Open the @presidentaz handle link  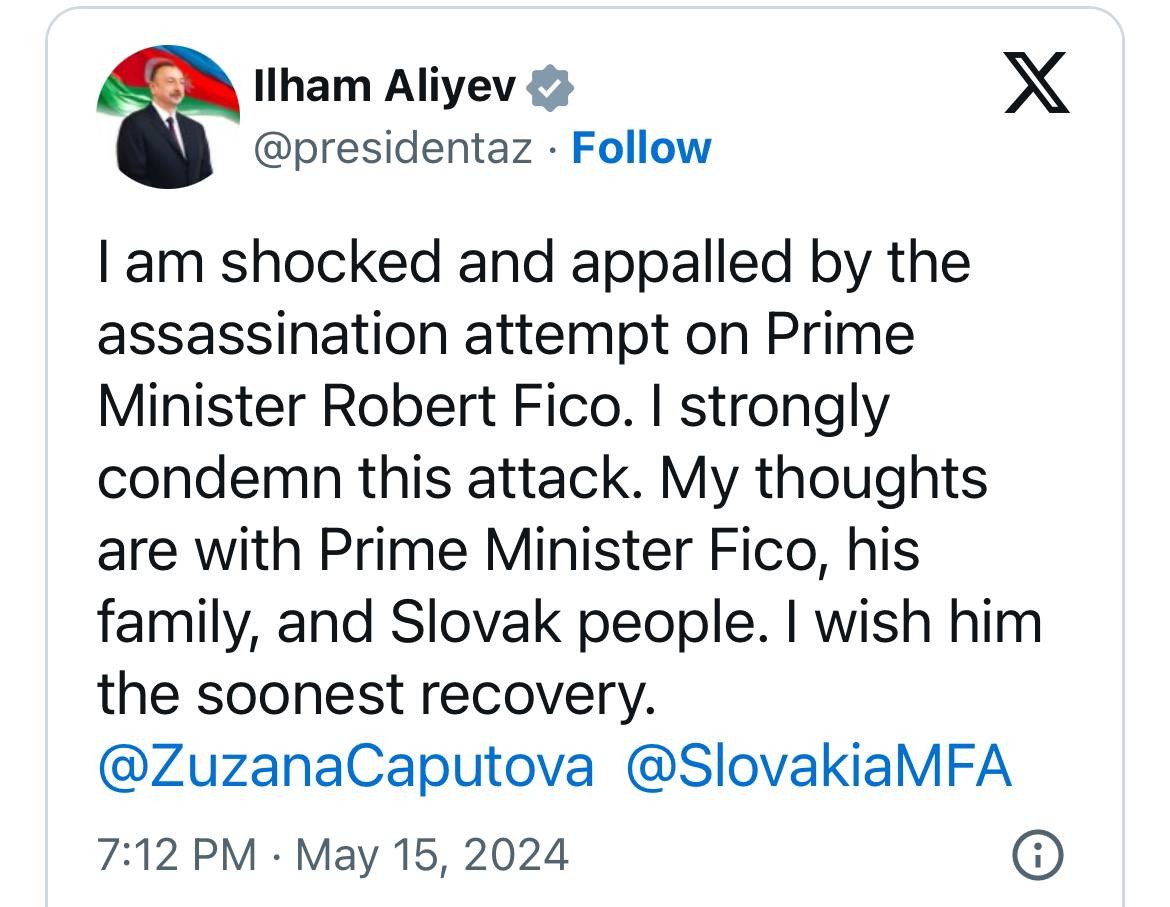[x=393, y=149]
